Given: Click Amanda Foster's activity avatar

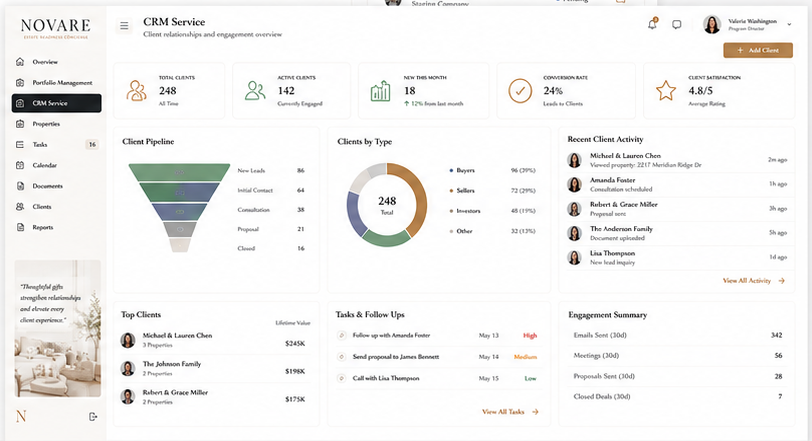Looking at the screenshot, I should tap(574, 184).
